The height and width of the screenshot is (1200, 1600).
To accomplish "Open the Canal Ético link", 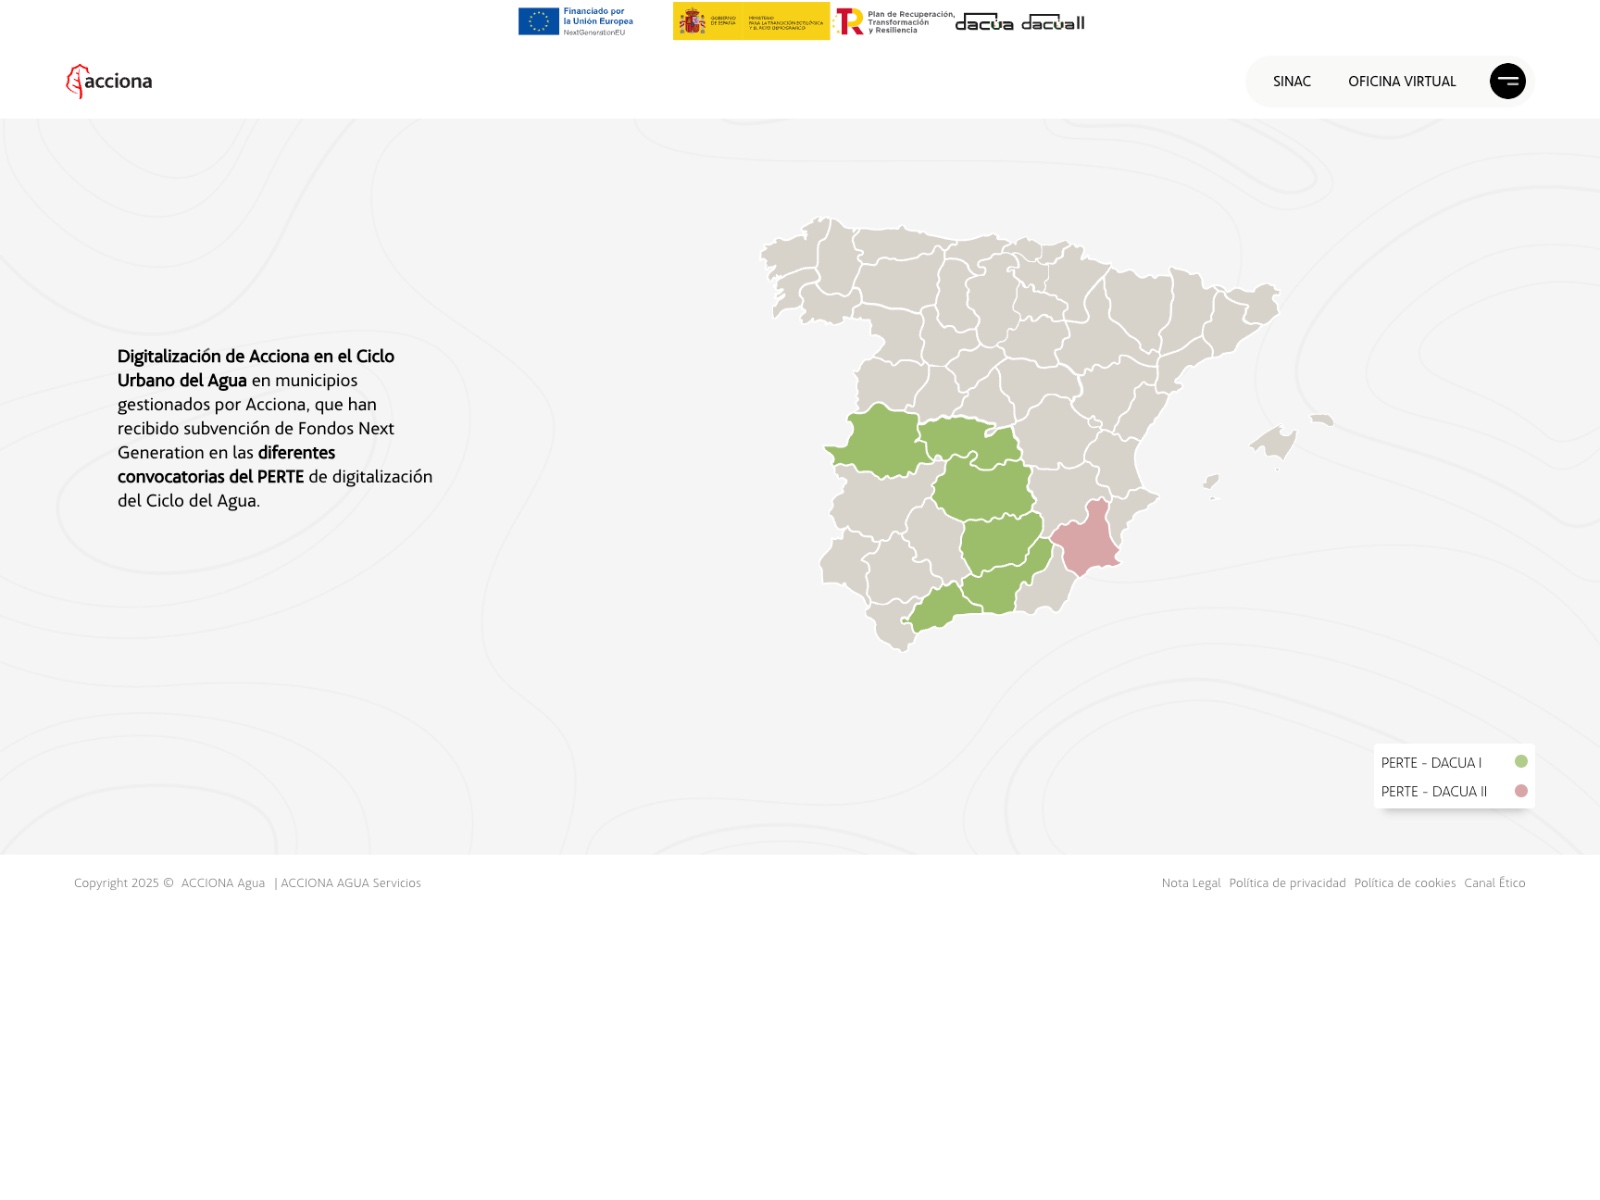I will 1494,882.
